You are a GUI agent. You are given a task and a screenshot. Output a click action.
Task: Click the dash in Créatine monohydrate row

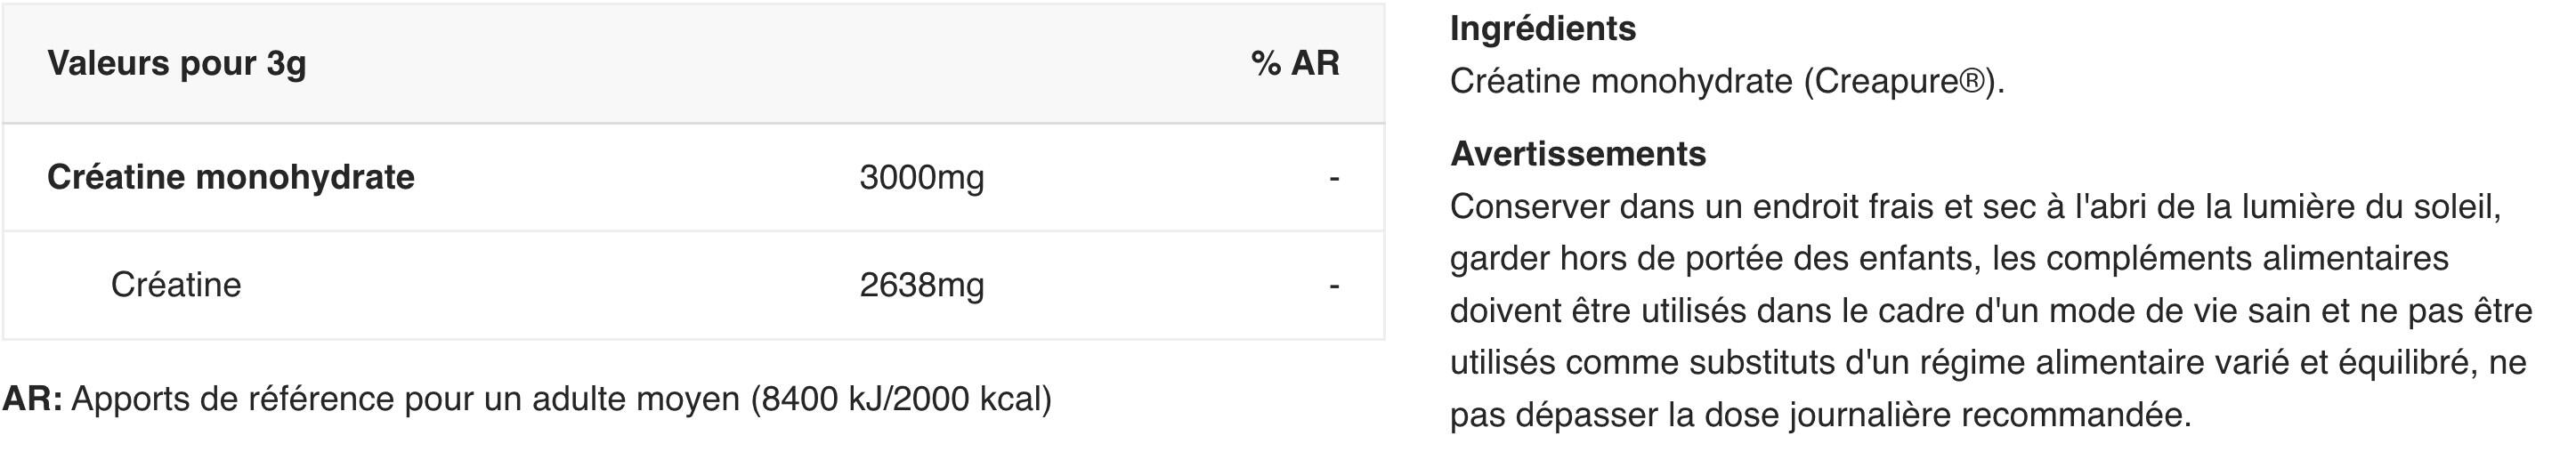[1334, 178]
